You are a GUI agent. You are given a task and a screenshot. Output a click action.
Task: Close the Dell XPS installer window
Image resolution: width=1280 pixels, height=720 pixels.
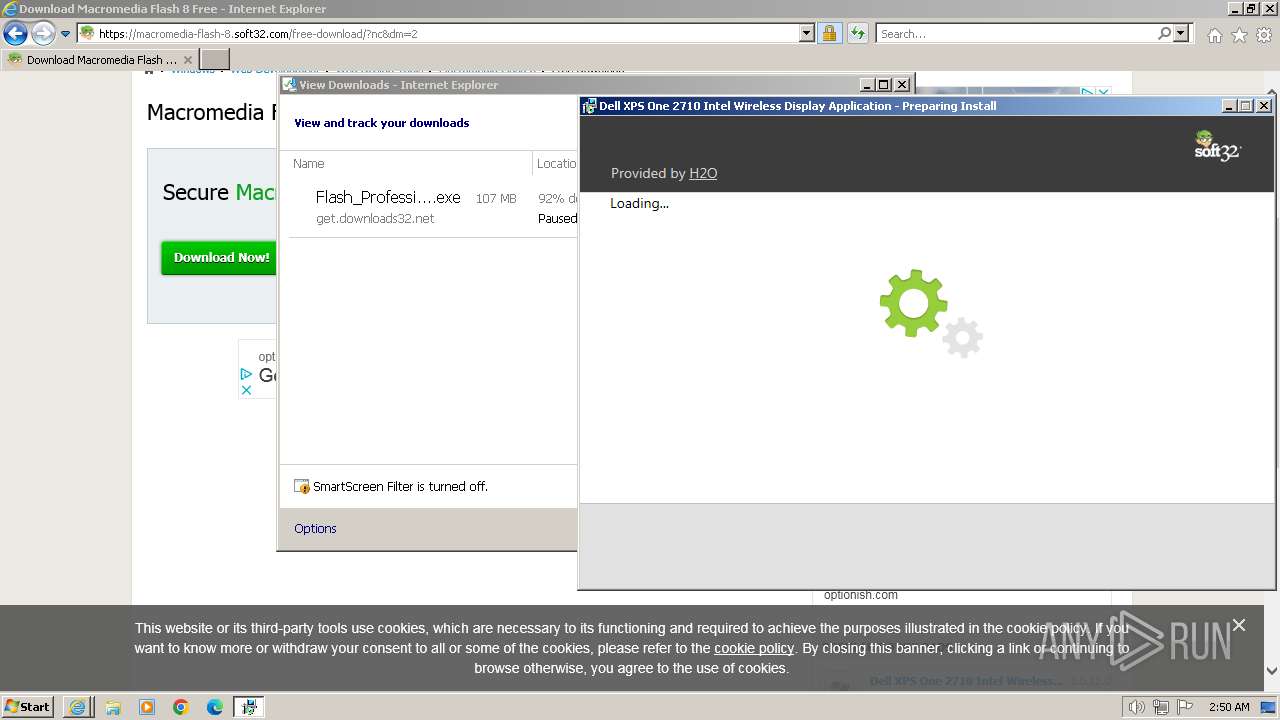pos(1263,105)
